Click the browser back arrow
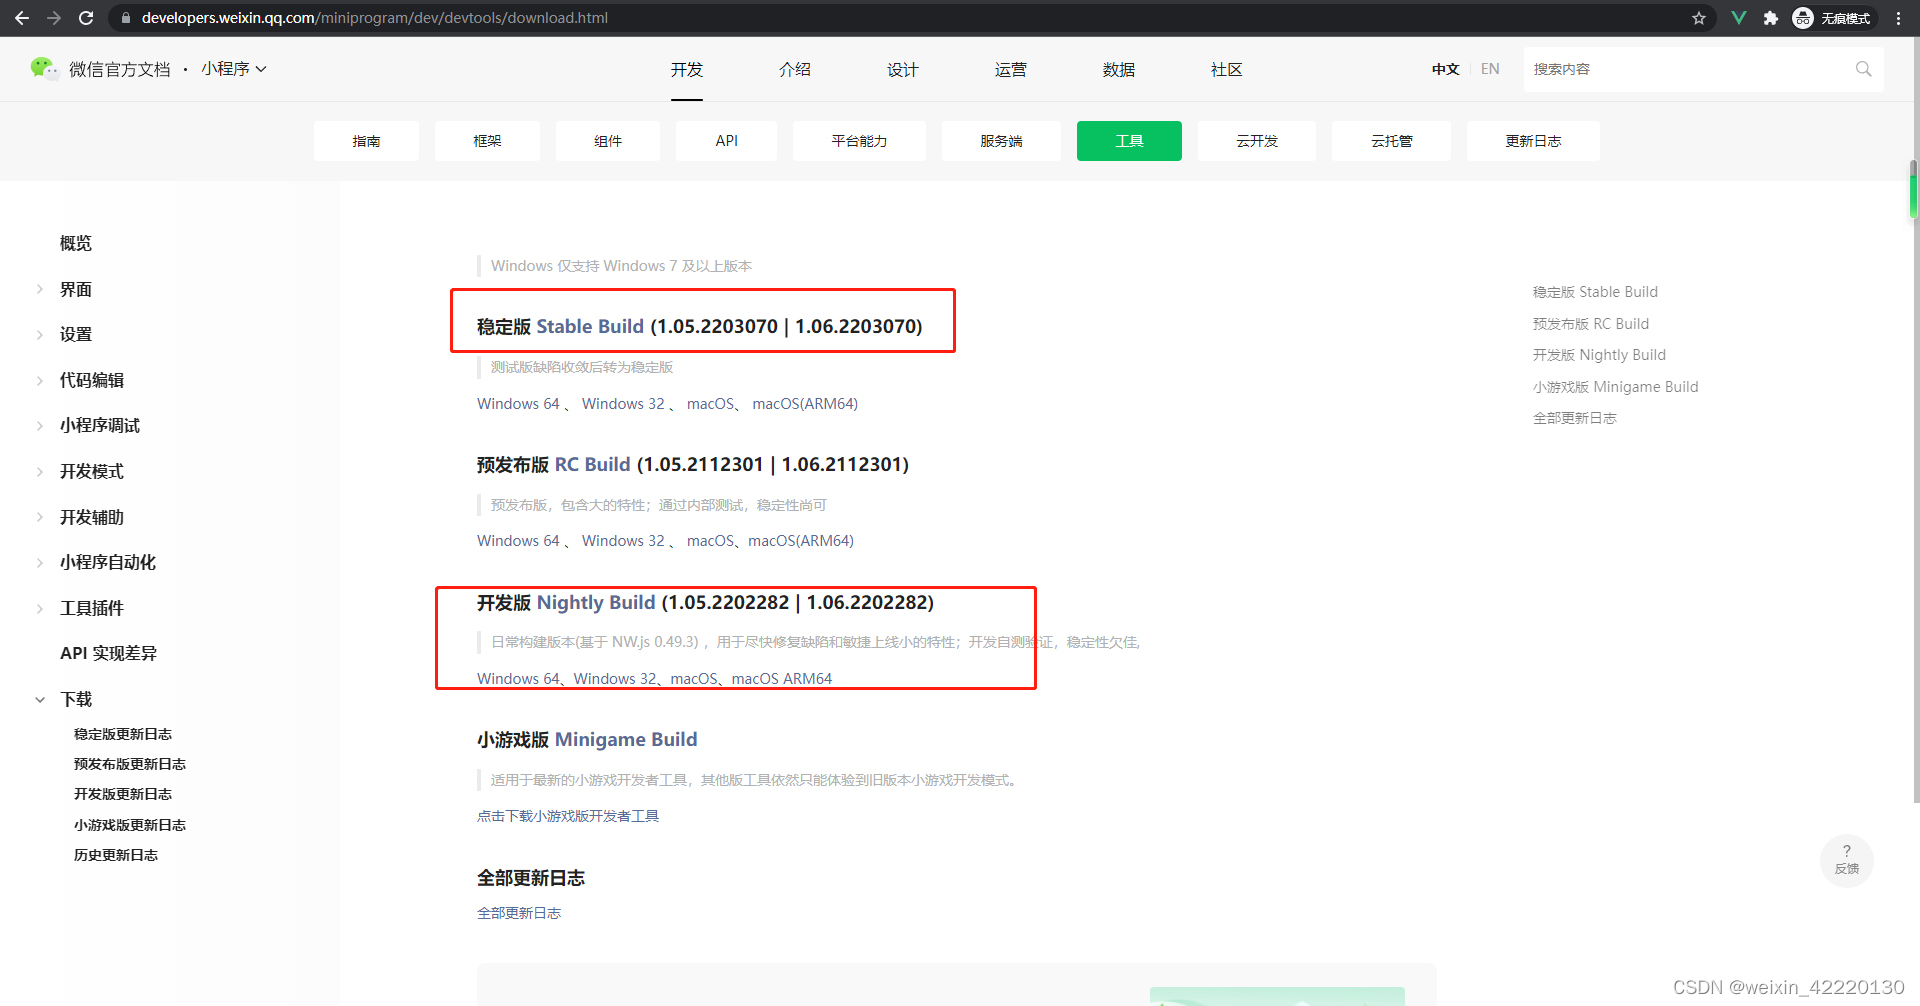 [22, 18]
